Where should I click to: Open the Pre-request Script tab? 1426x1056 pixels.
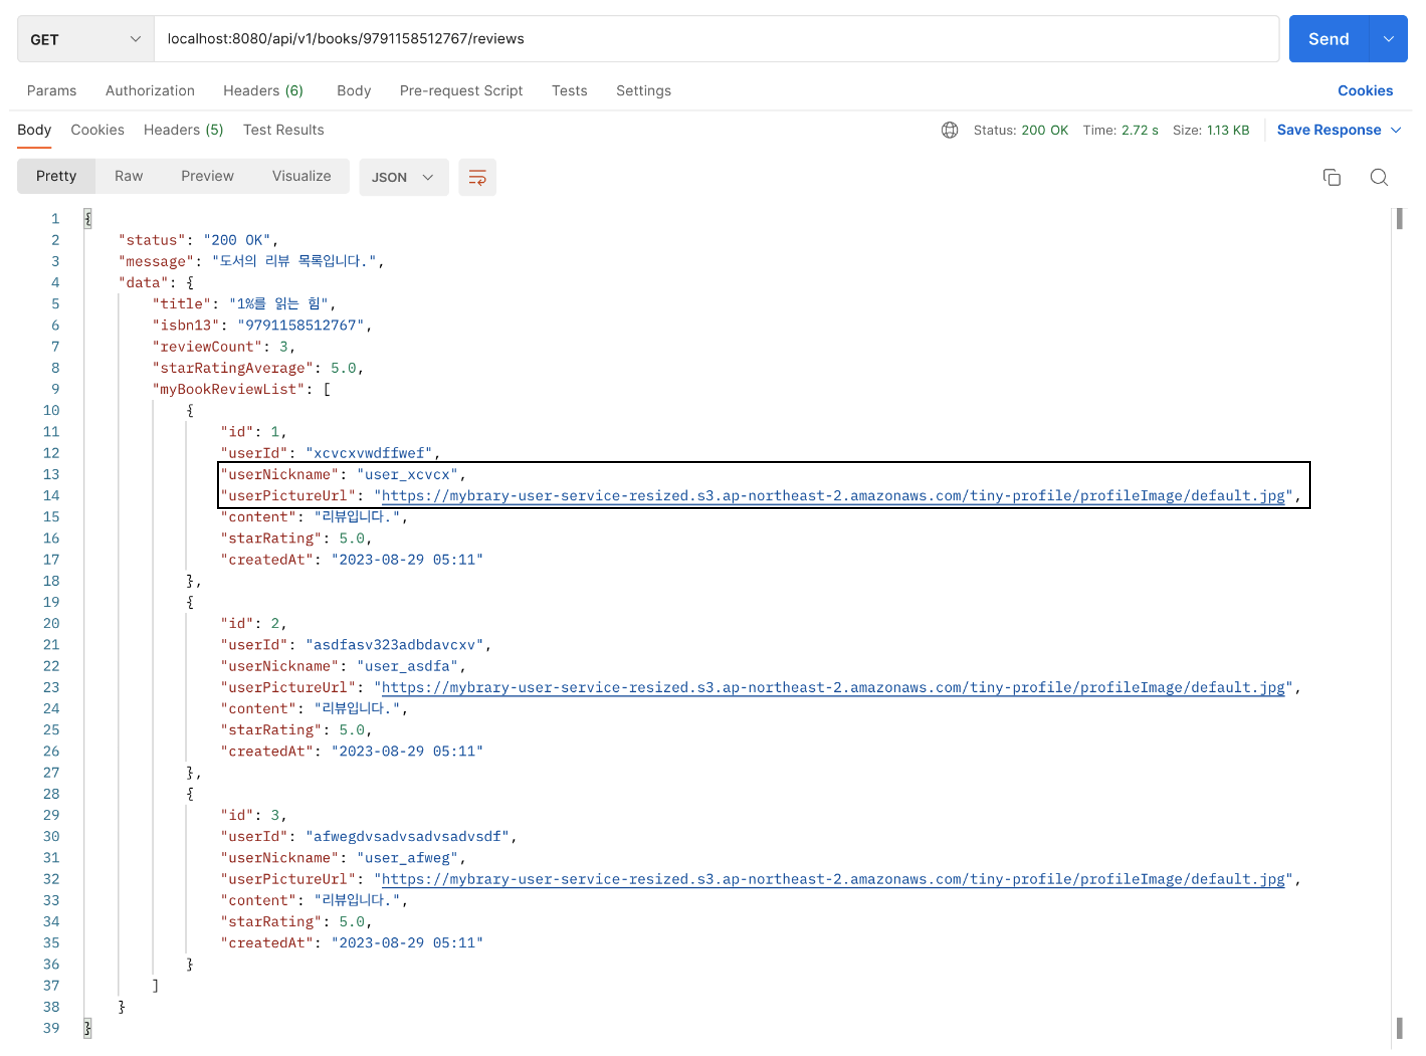[461, 90]
